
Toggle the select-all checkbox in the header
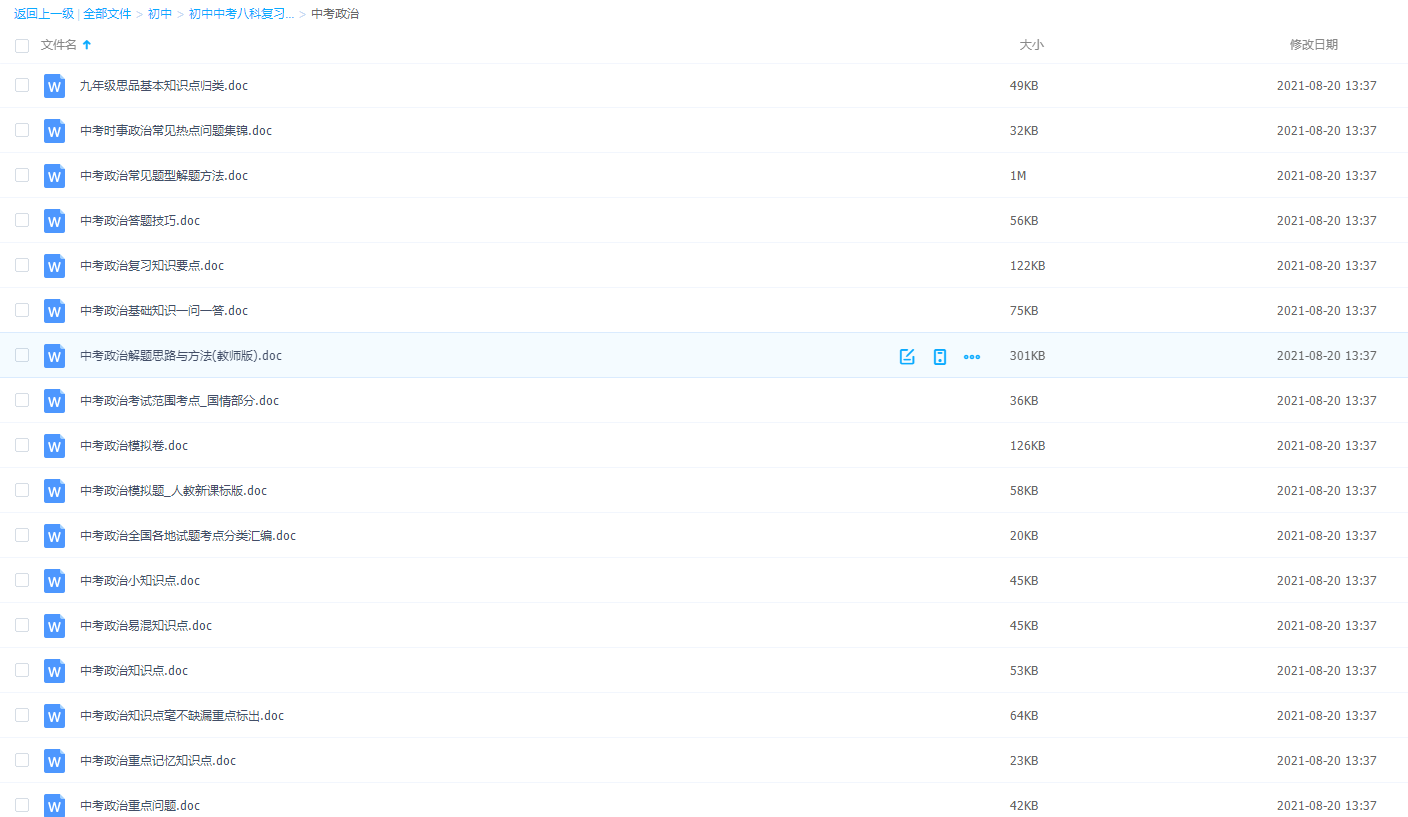22,46
